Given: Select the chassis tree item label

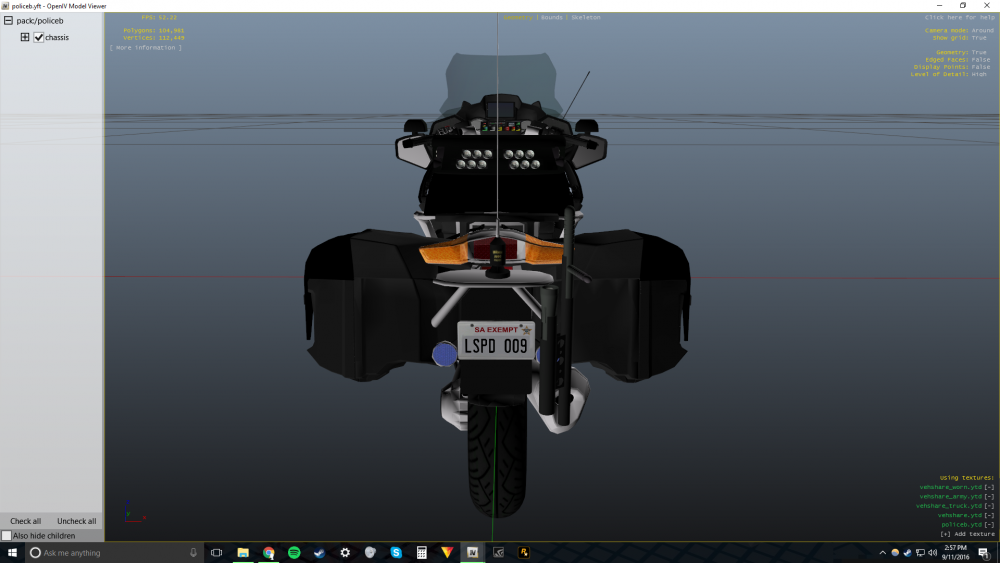Looking at the screenshot, I should pyautogui.click(x=57, y=38).
